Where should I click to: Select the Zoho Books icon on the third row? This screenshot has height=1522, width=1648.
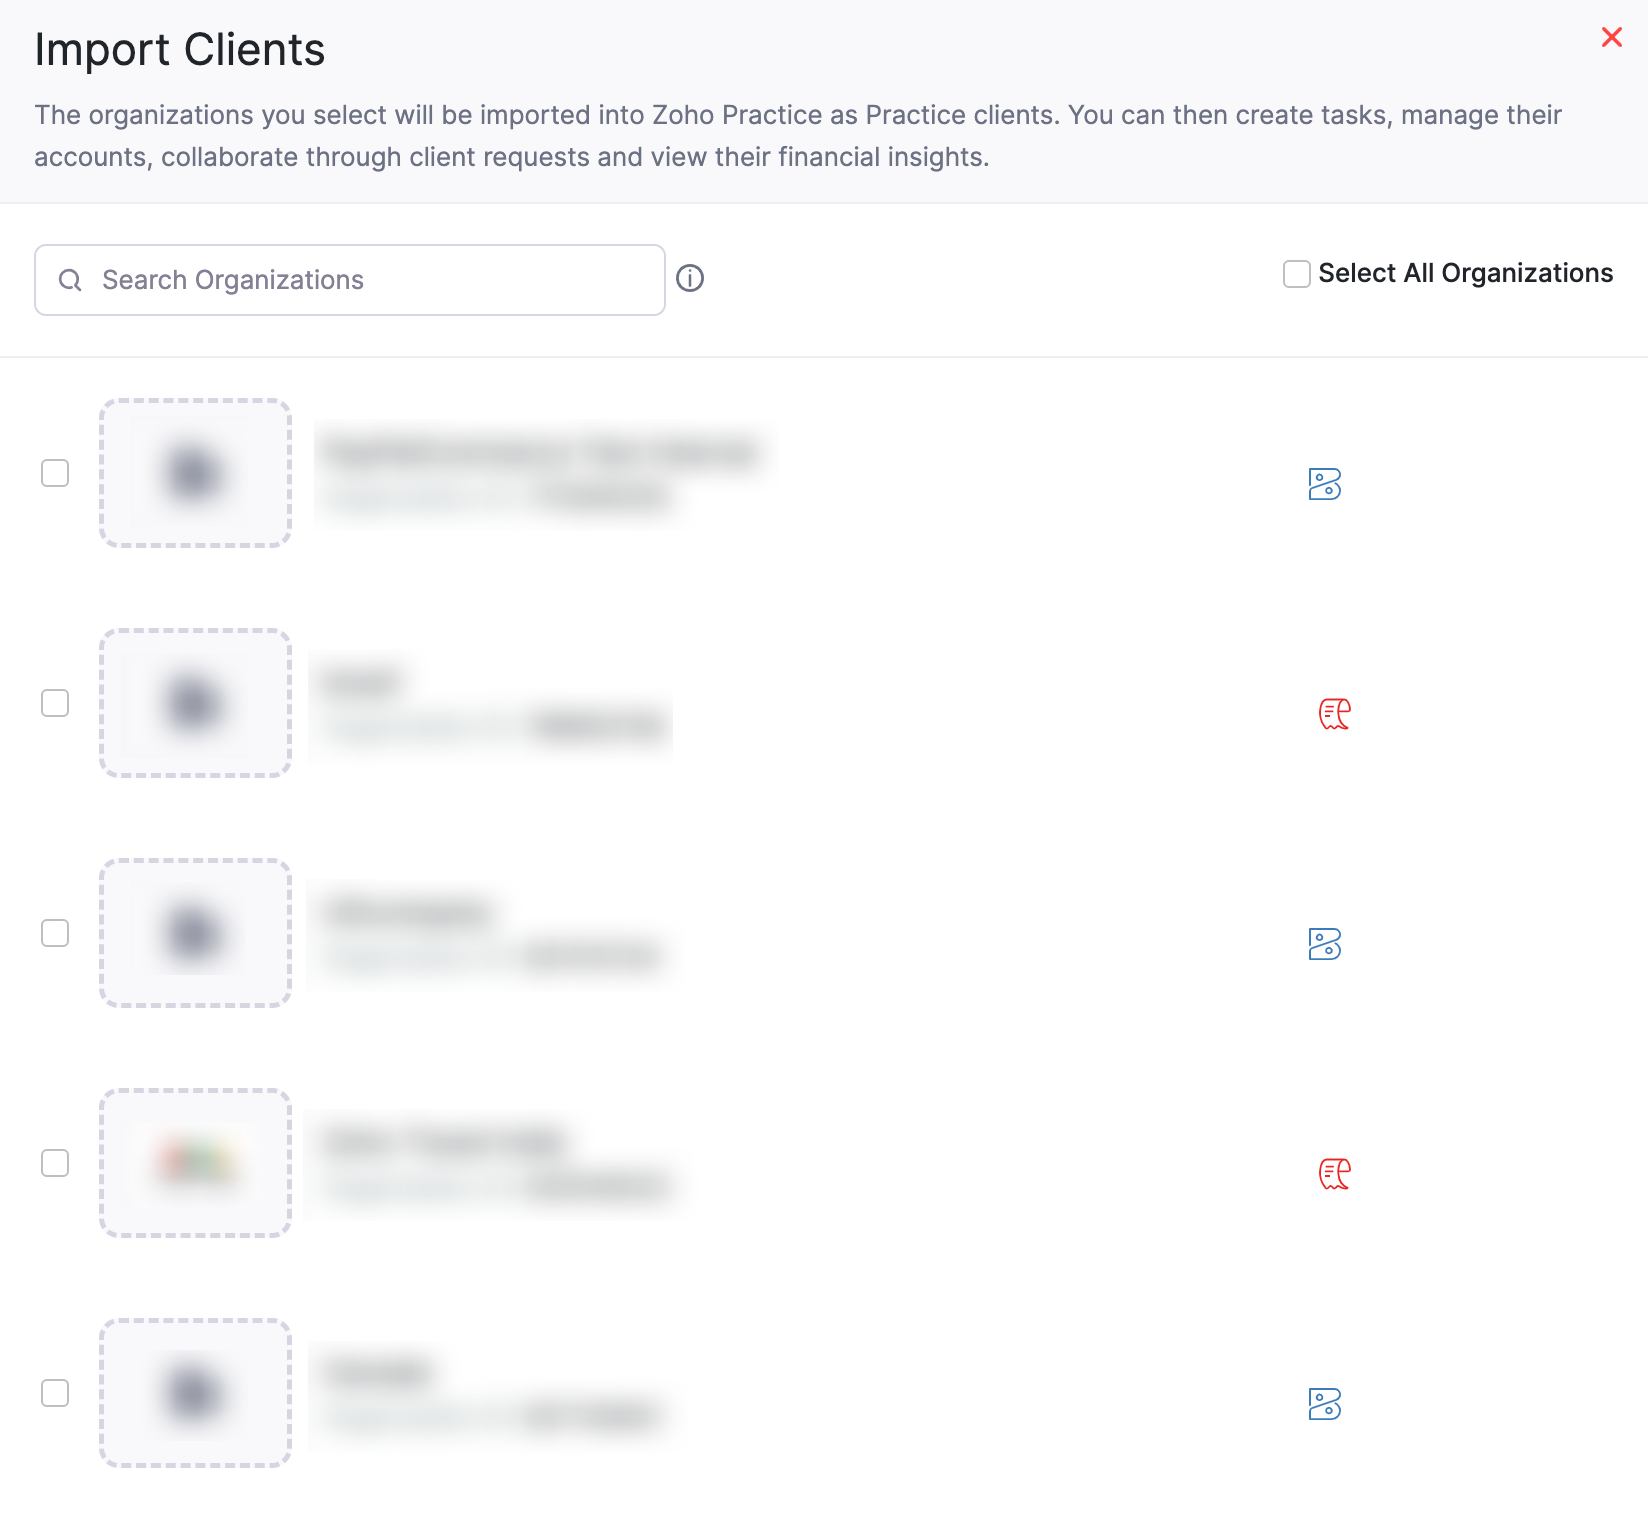[x=1327, y=944]
